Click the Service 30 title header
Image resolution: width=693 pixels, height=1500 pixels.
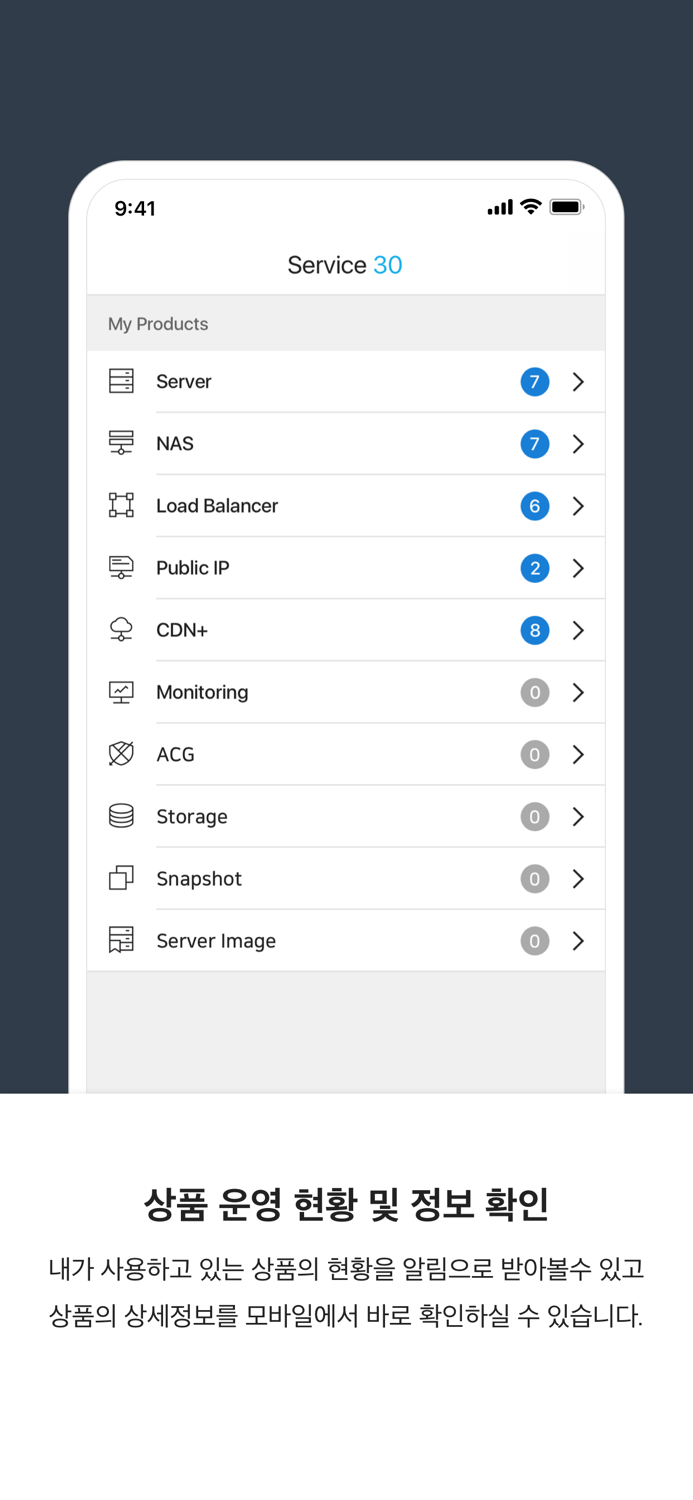pos(345,265)
